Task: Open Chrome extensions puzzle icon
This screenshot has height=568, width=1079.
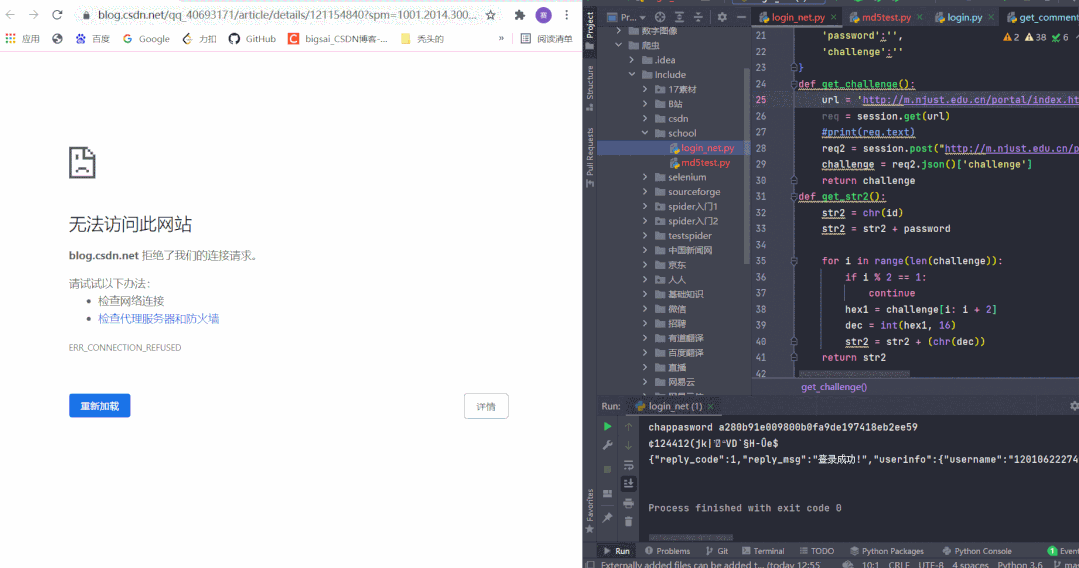Action: pyautogui.click(x=520, y=14)
